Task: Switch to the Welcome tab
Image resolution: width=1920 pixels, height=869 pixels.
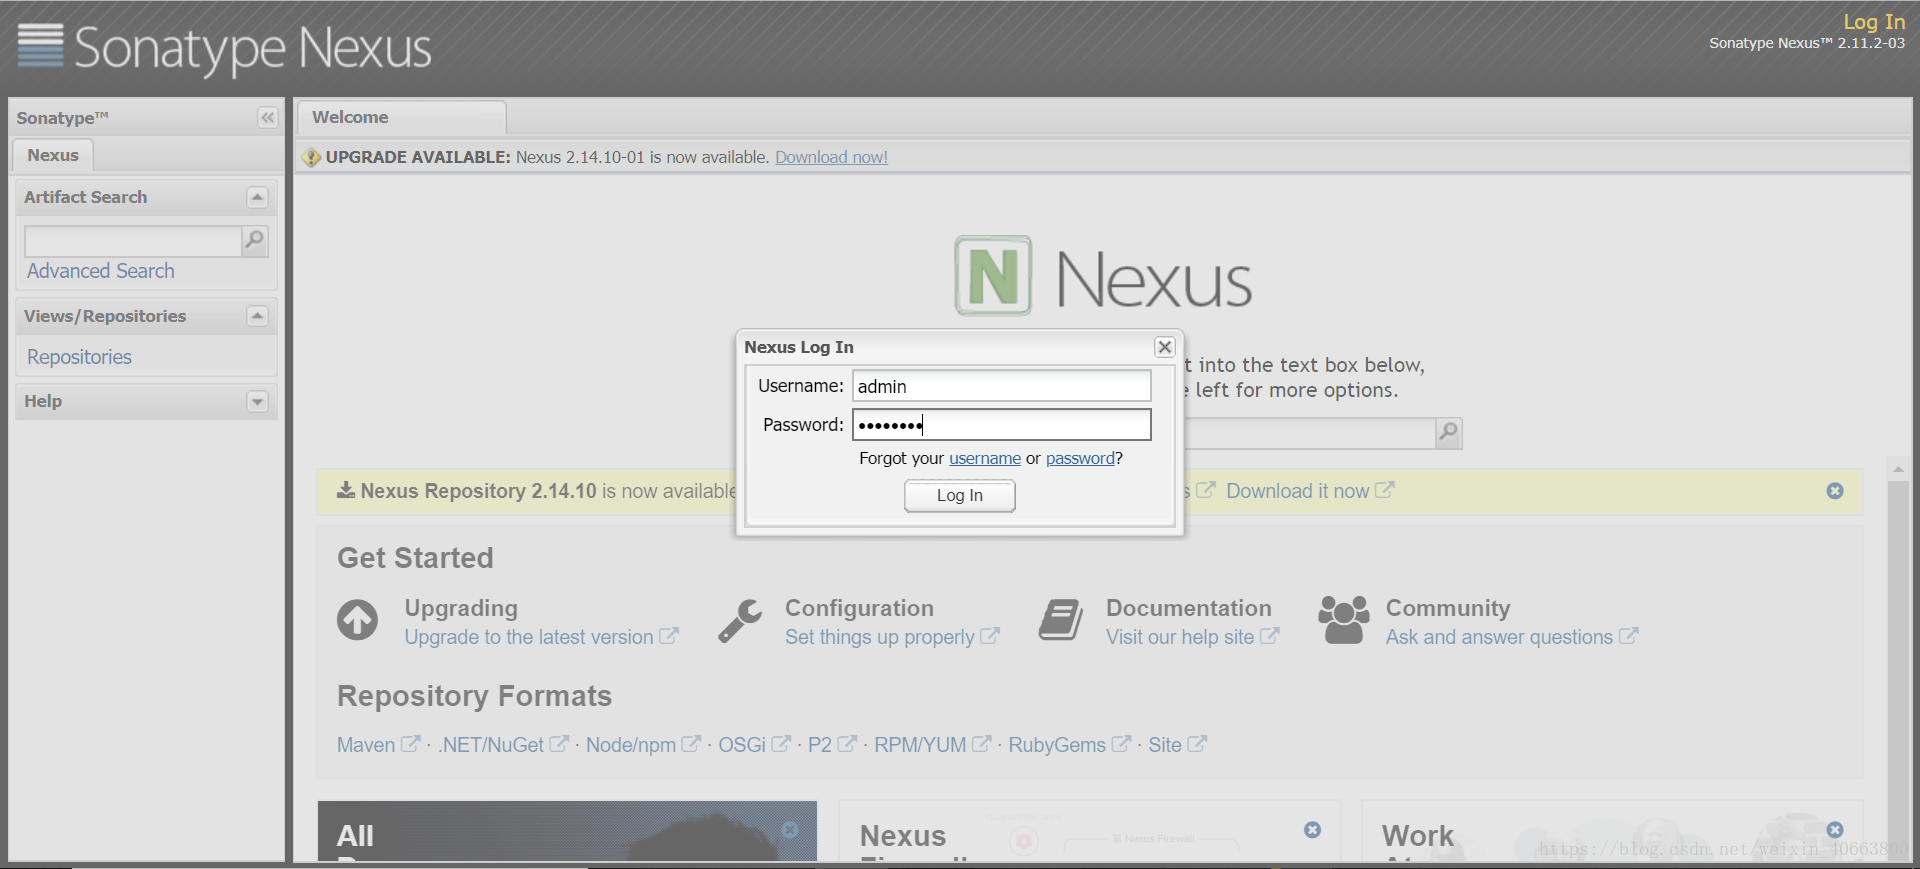Action: (x=401, y=117)
